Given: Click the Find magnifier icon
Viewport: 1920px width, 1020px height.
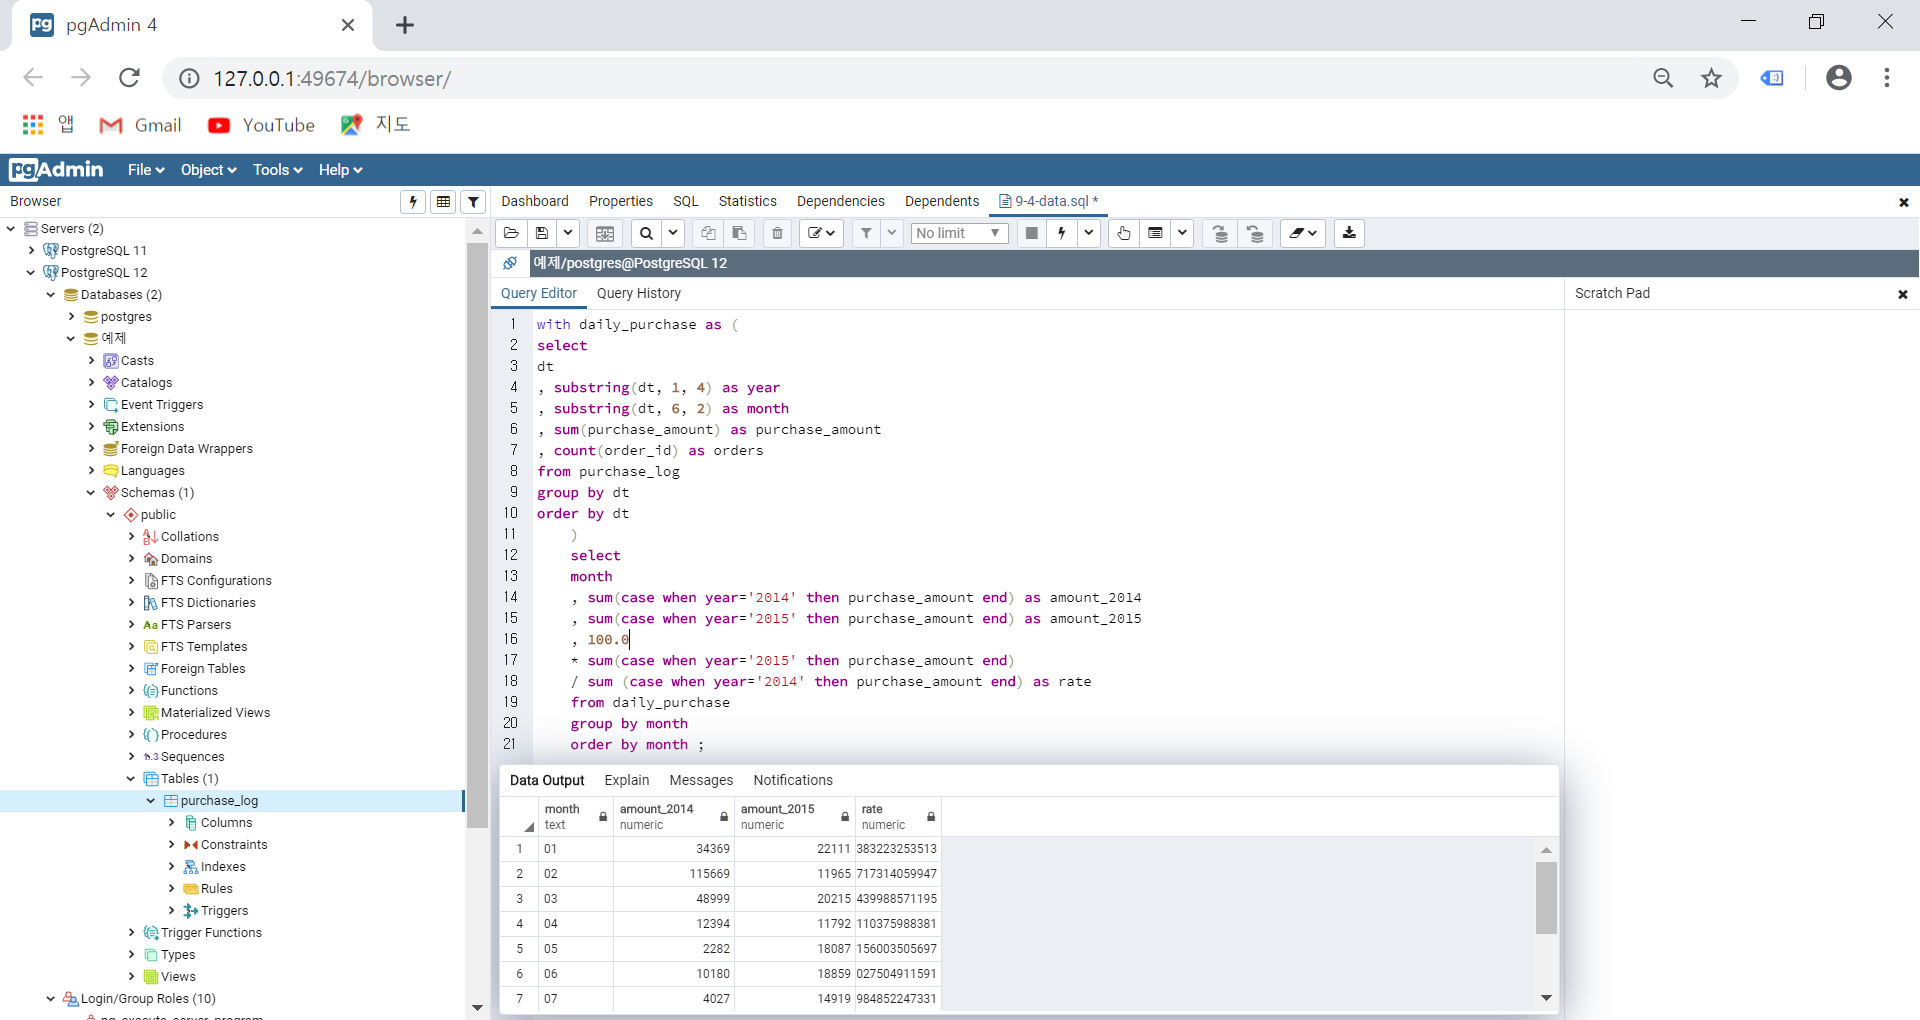Looking at the screenshot, I should 647,233.
